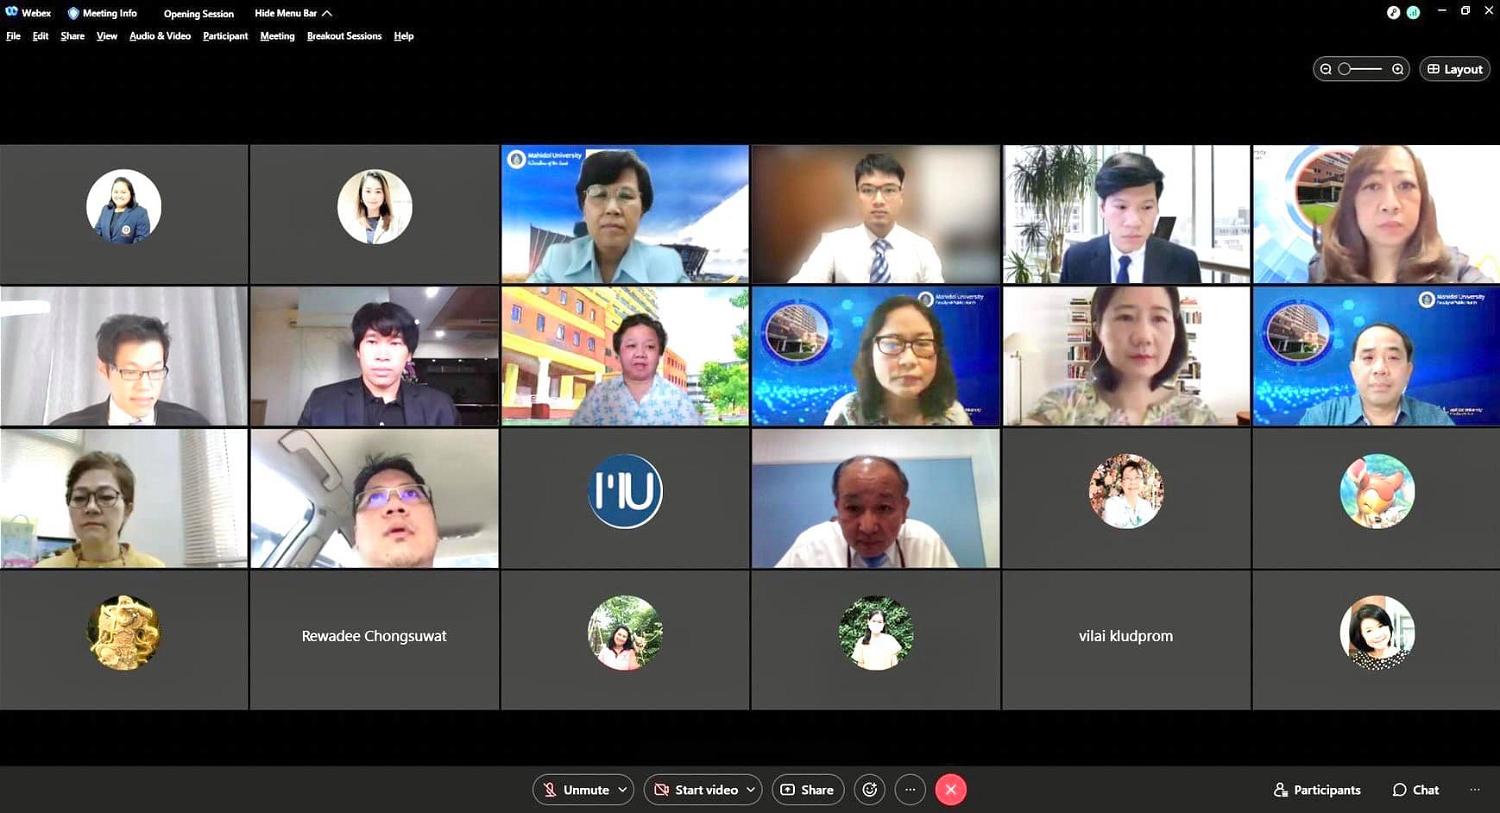This screenshot has height=813, width=1500.
Task: Open the Layout options button
Action: coord(1455,69)
